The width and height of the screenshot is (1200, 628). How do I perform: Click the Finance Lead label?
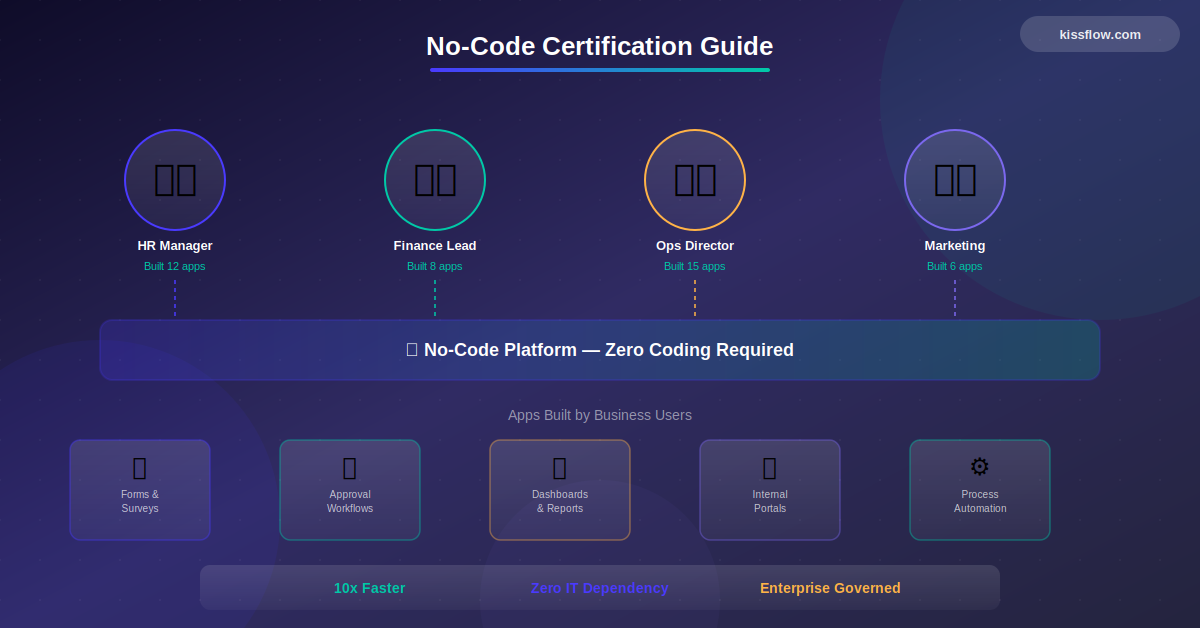coord(435,246)
